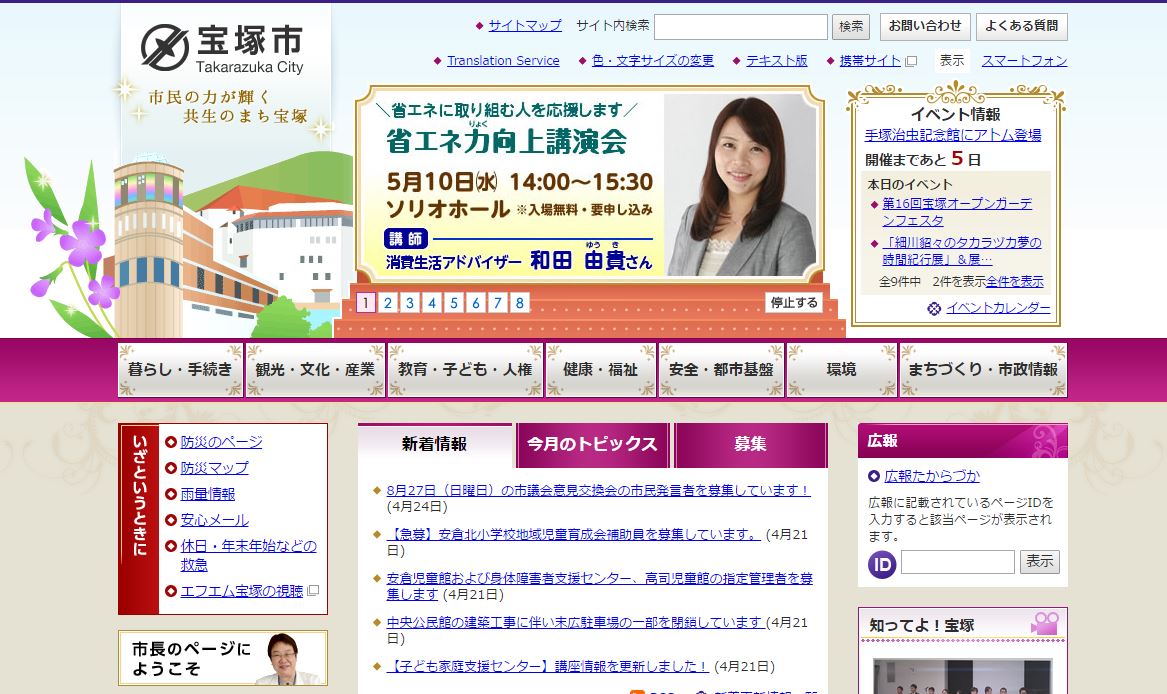Click the 広報たからづか bullet icon
1167x694 pixels.
[x=874, y=476]
